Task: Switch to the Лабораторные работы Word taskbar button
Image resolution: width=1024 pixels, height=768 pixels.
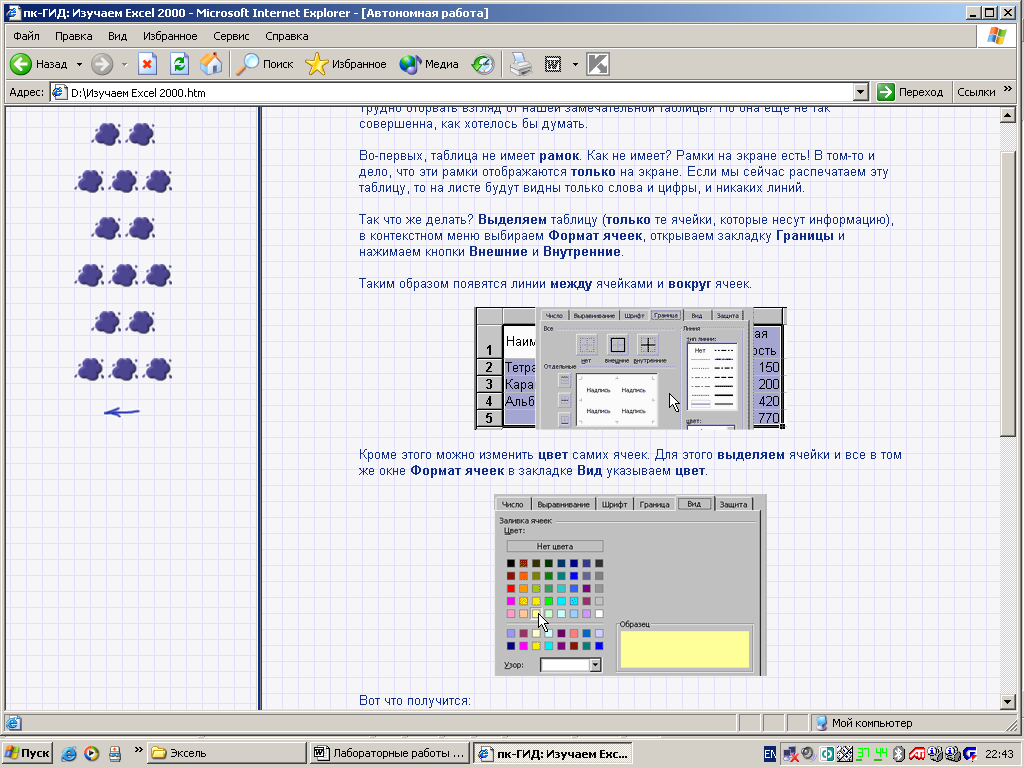Action: (x=390, y=753)
